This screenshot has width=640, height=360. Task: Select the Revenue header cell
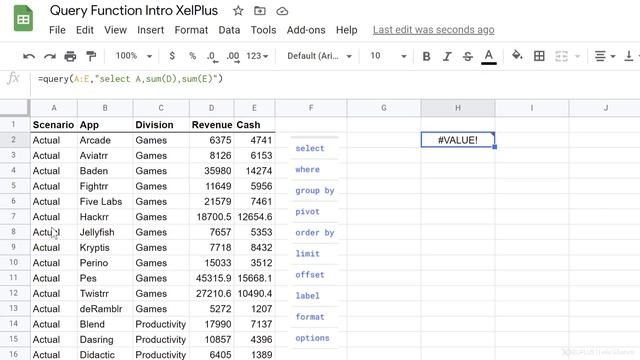coord(211,124)
